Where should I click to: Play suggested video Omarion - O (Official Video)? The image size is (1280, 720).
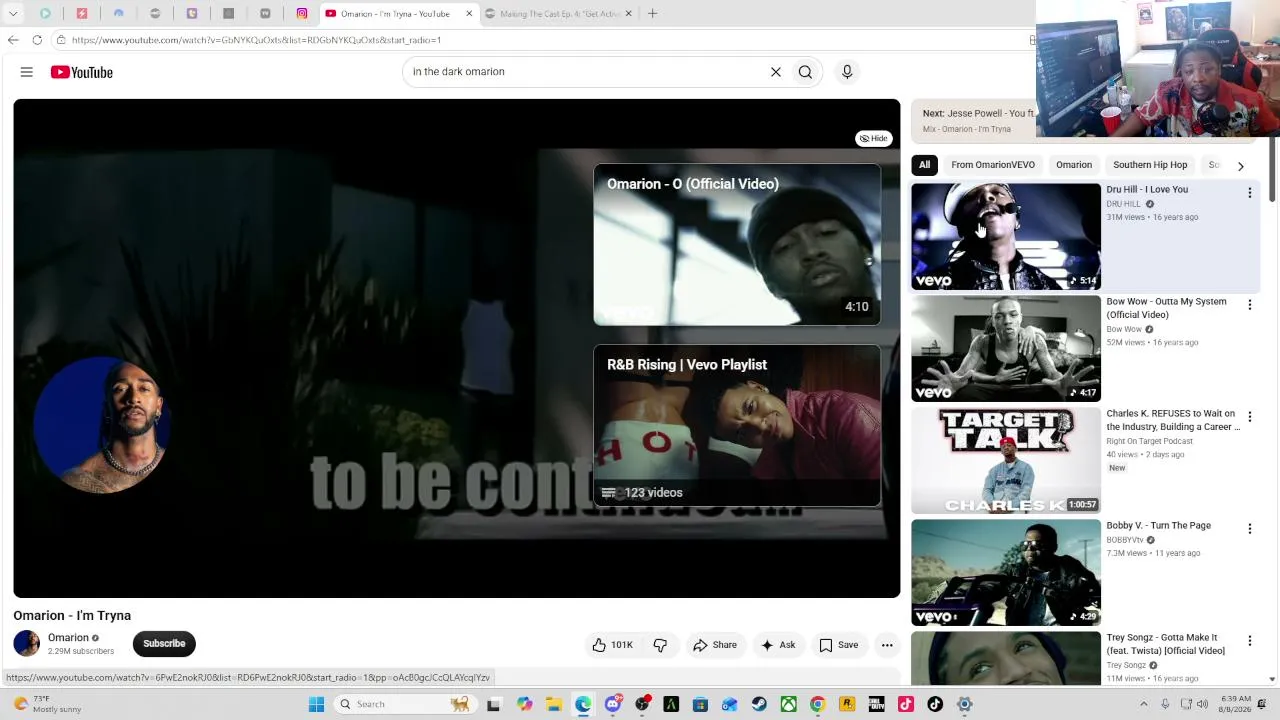(737, 245)
